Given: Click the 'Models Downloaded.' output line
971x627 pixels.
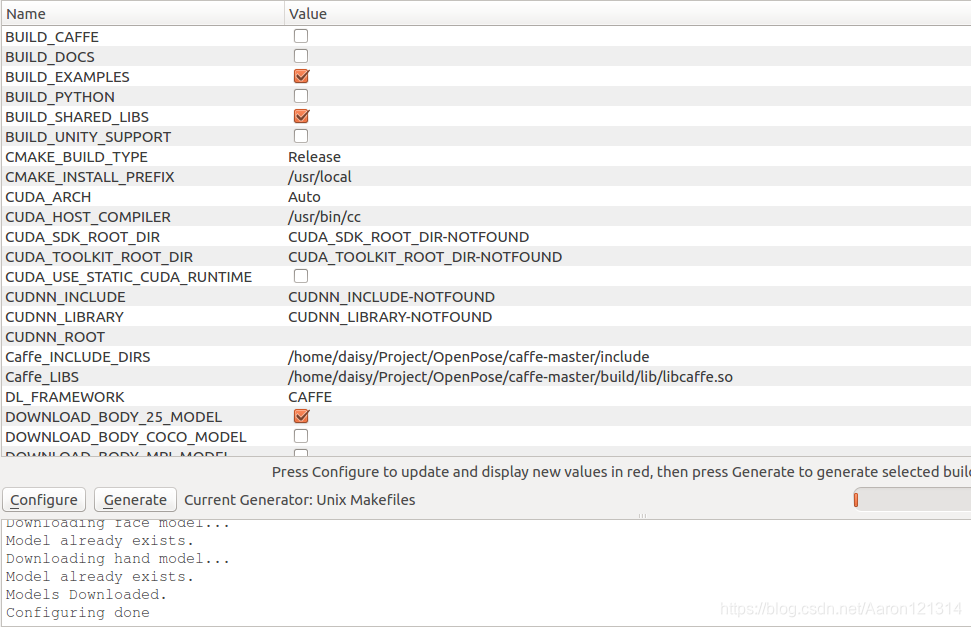Looking at the screenshot, I should point(86,595).
